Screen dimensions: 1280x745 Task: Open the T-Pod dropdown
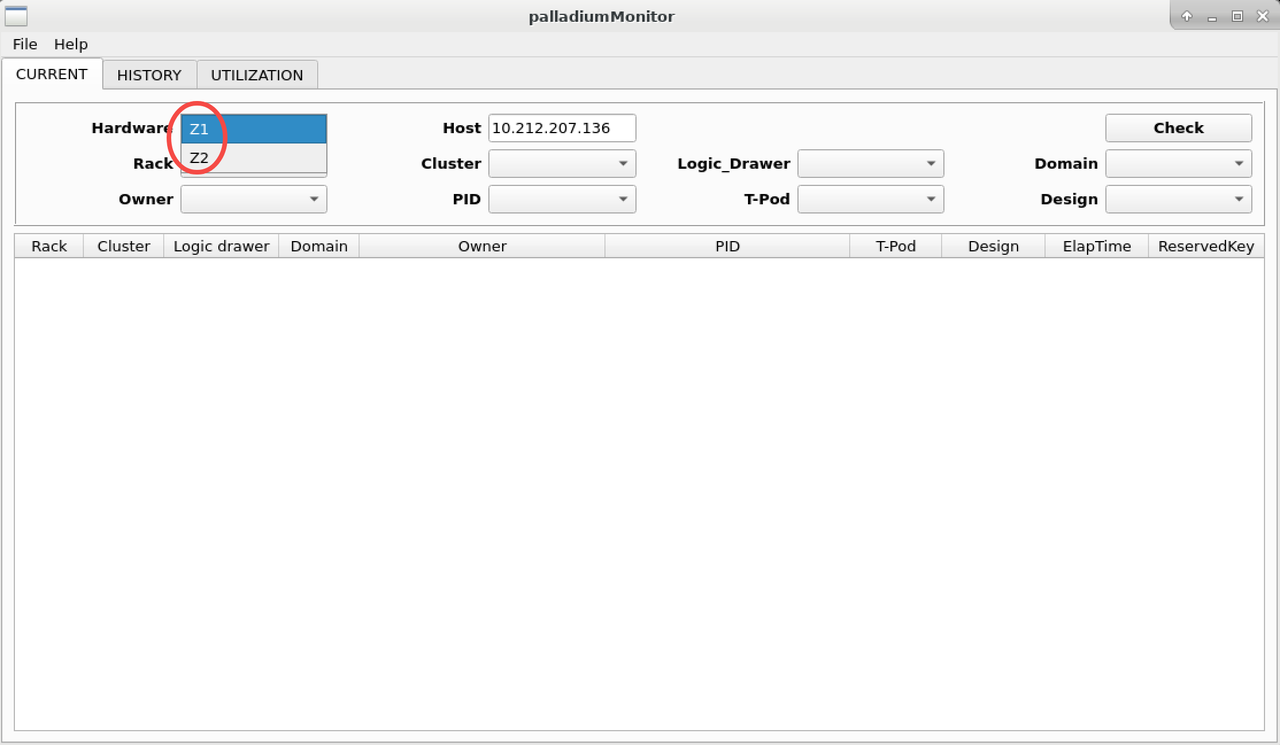(870, 199)
